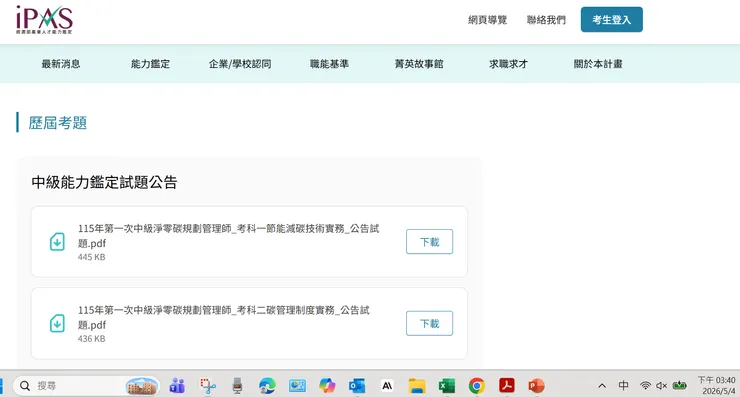Open the 能力鑑定 menu
The image size is (740, 397).
[x=151, y=64]
